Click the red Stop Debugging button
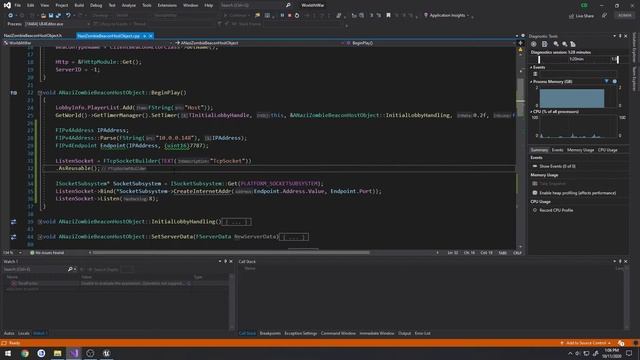This screenshot has height=360, width=640. coord(289,16)
